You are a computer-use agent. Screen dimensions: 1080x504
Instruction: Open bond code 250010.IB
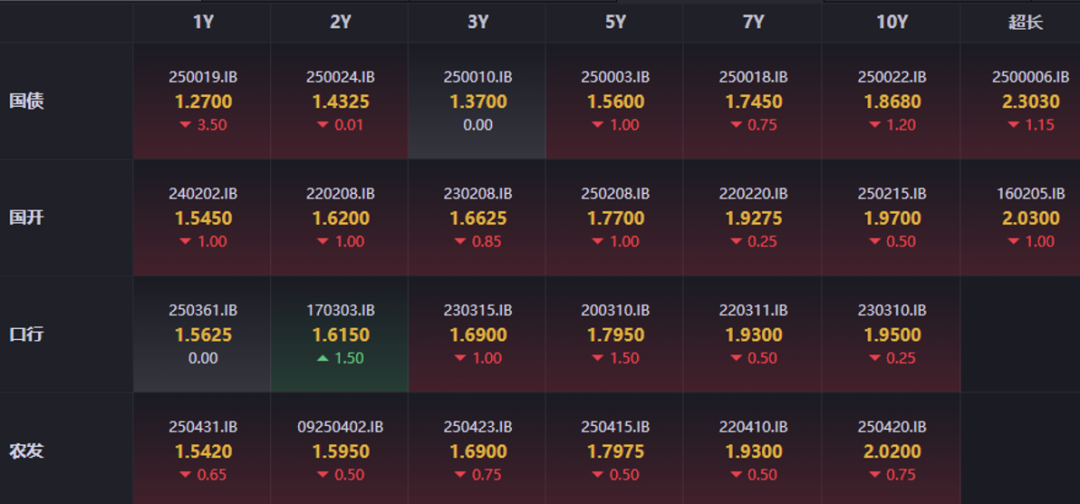click(x=478, y=77)
